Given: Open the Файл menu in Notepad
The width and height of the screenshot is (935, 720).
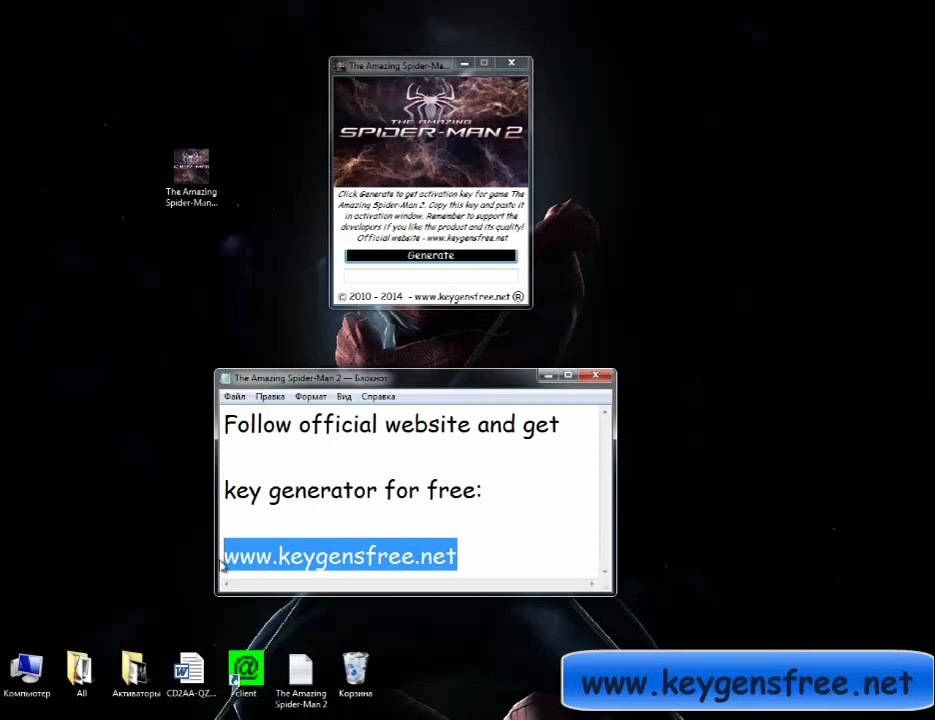Looking at the screenshot, I should point(234,397).
